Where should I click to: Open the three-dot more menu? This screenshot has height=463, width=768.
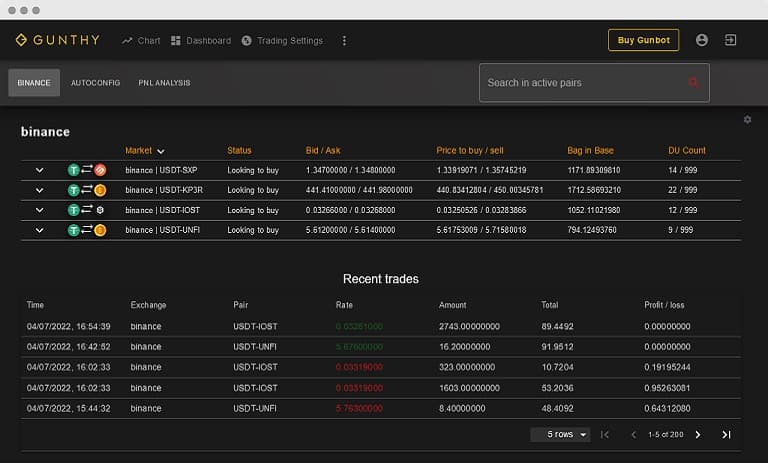coord(344,41)
